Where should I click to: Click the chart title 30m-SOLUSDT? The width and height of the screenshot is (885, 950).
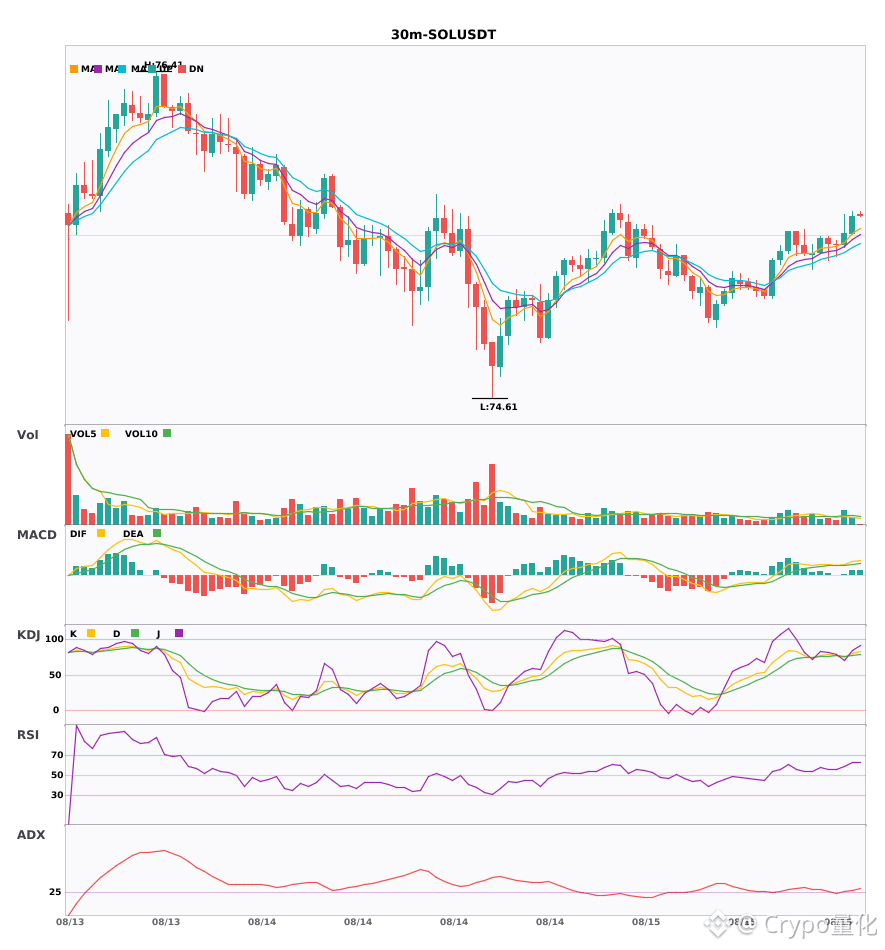click(443, 35)
